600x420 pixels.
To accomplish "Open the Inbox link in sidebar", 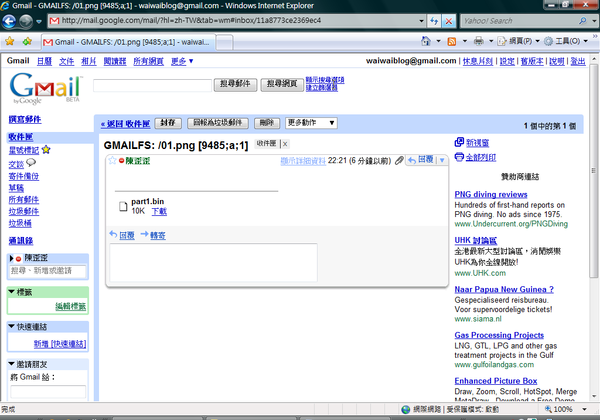I will click(21, 137).
